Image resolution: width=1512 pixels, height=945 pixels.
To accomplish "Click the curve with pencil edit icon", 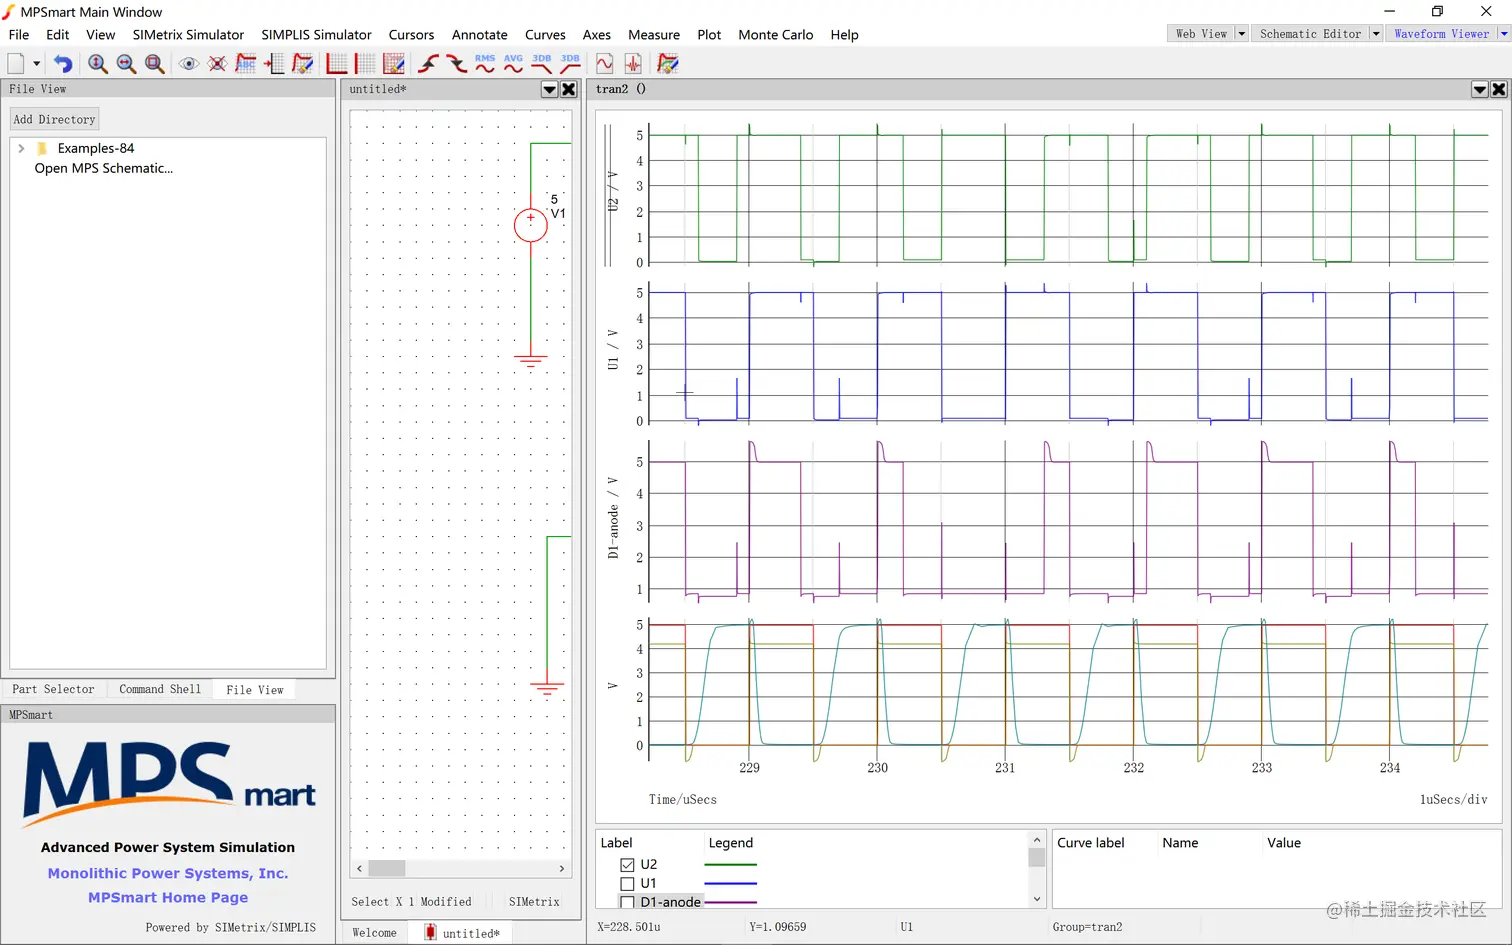I will click(x=303, y=64).
